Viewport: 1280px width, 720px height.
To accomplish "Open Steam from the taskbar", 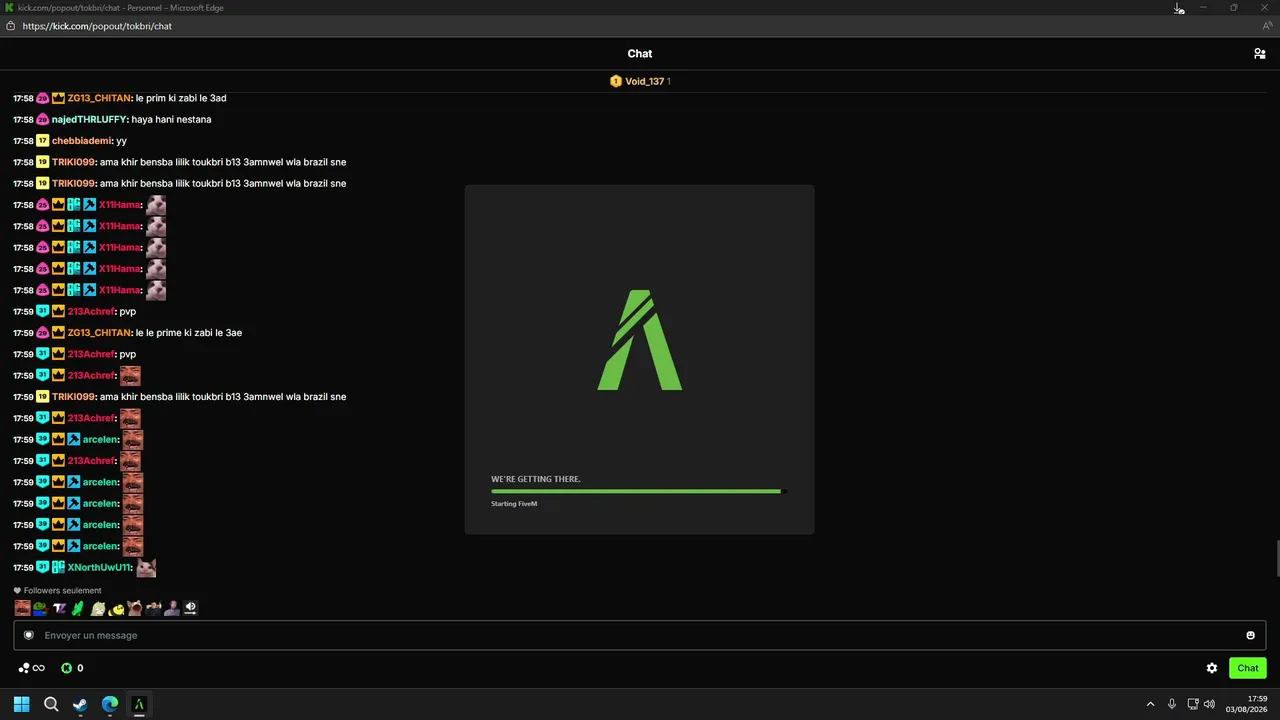I will click(x=80, y=704).
